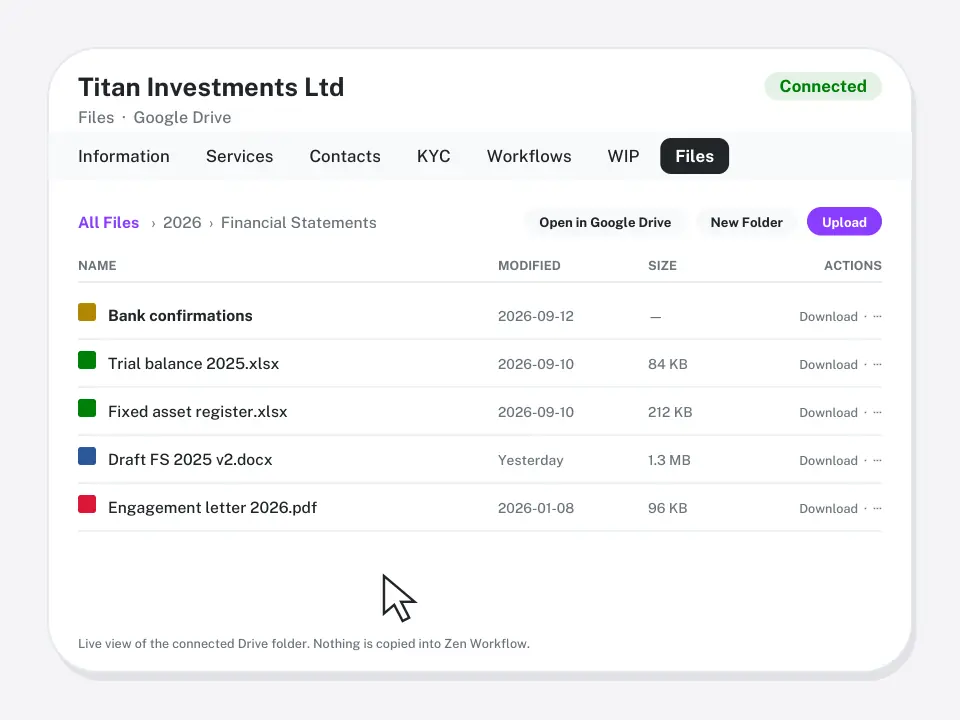960x720 pixels.
Task: Open more actions for Draft FS 2025 v2.docx
Action: 877,460
